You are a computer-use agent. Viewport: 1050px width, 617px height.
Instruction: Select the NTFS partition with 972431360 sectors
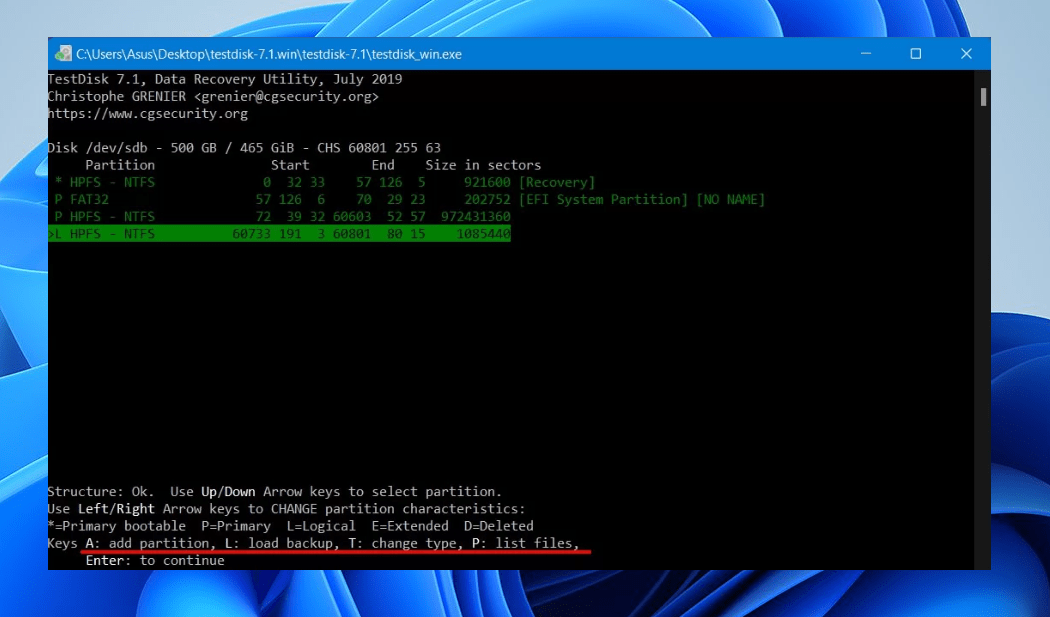[283, 217]
